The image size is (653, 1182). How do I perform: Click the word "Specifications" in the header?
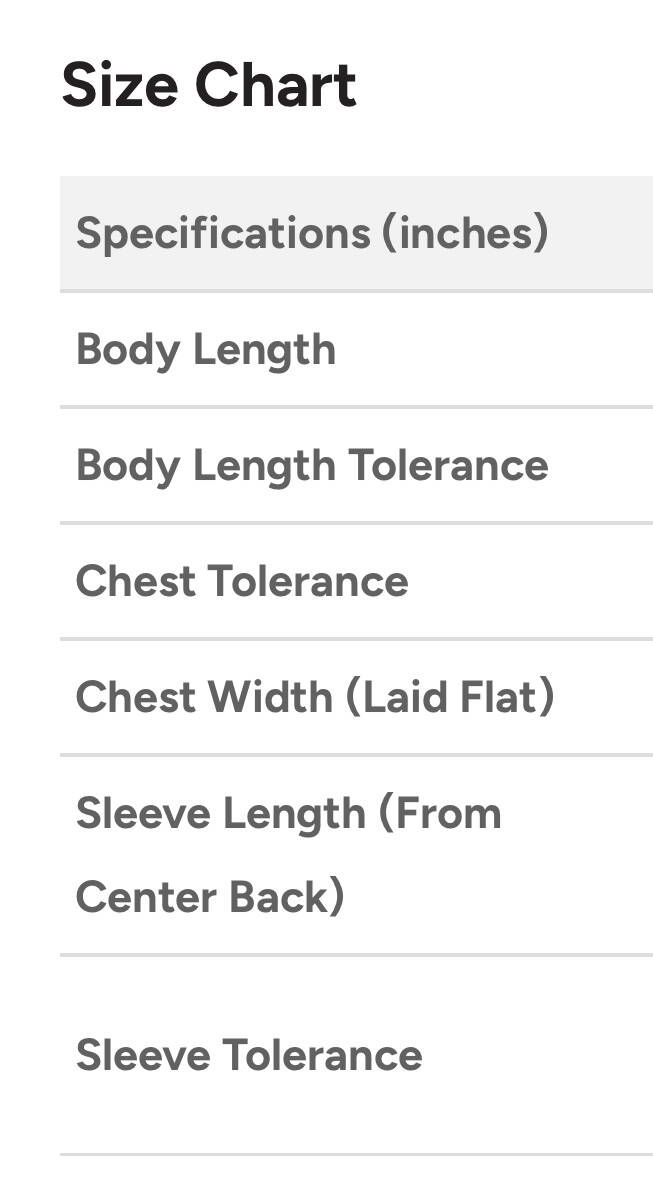point(221,233)
